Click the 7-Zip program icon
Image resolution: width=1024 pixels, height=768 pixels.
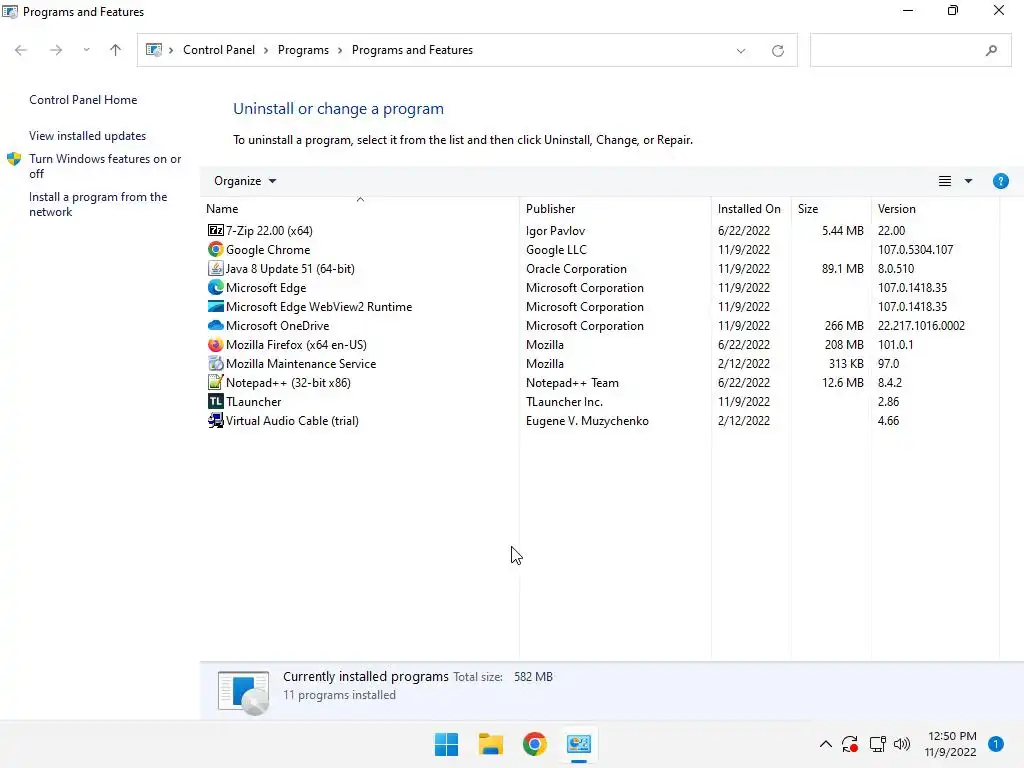[x=216, y=231]
